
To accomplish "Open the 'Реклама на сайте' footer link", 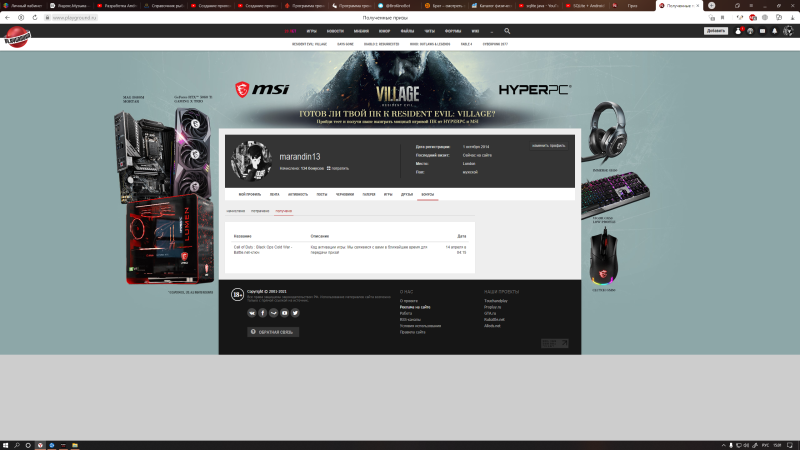I will point(415,307).
